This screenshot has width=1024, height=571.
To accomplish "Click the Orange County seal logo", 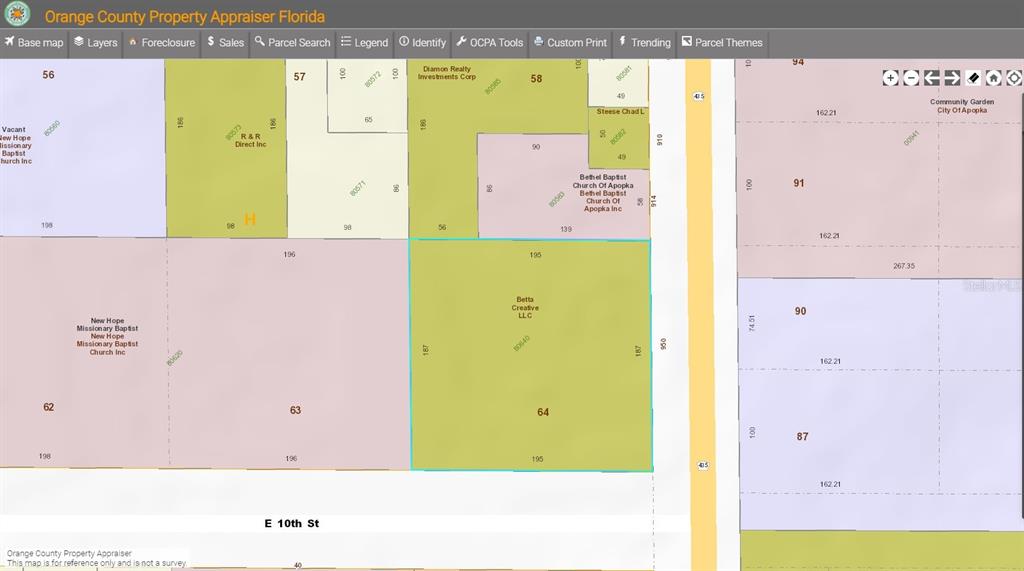I will (x=17, y=15).
